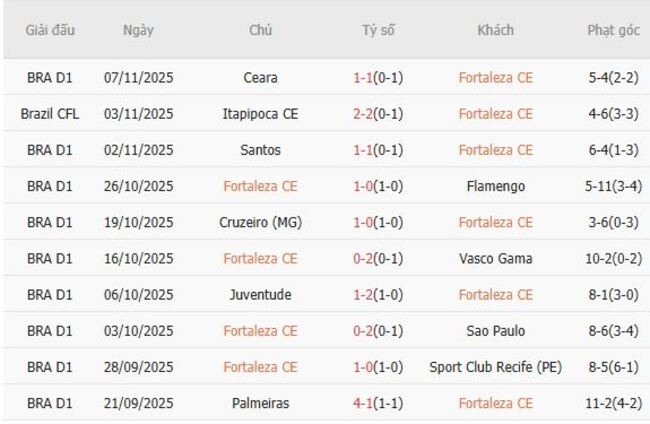Select the "Khách" column header
650x424 pixels.
[x=495, y=30]
